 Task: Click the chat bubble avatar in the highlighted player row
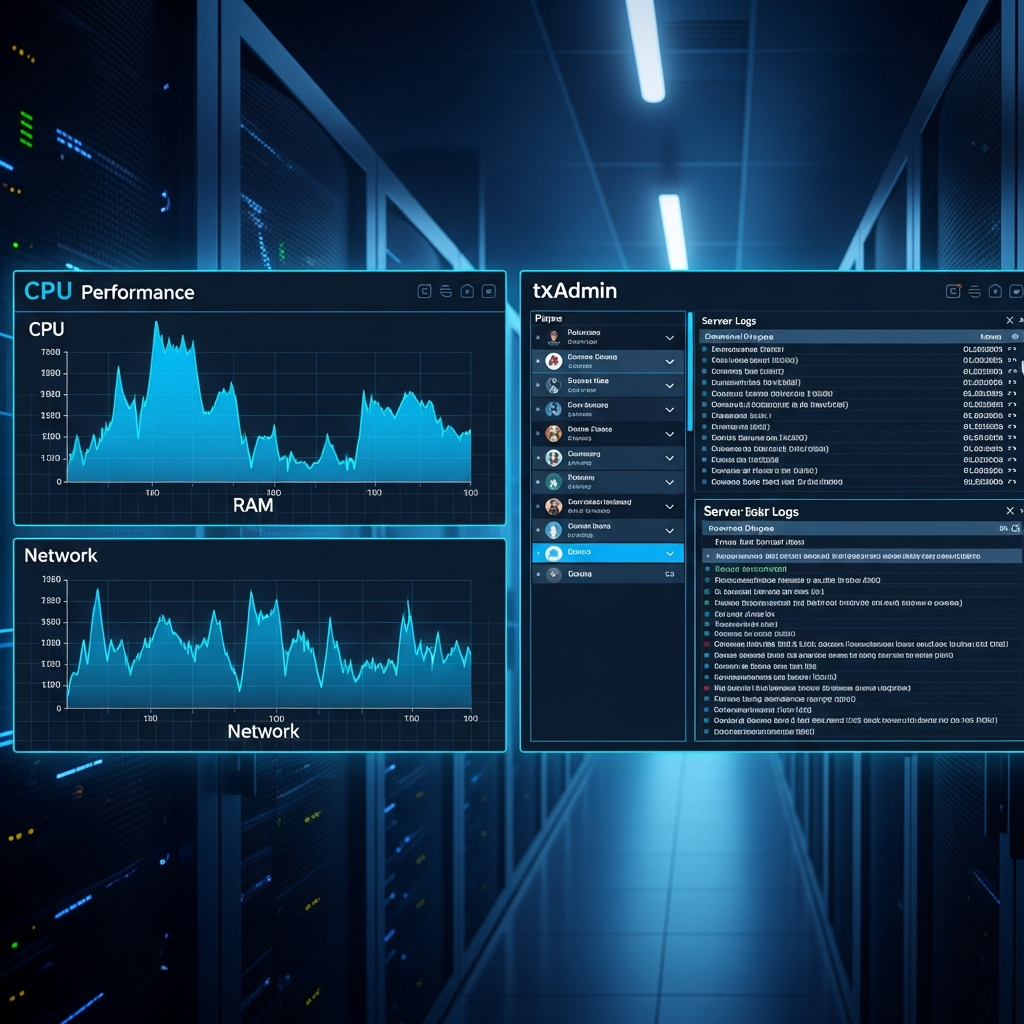554,554
